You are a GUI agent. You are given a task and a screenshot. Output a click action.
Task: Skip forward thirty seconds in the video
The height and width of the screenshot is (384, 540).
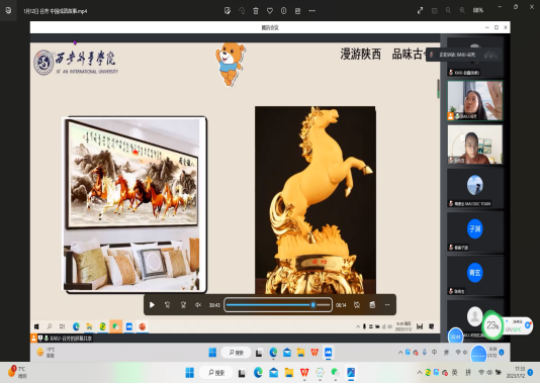coord(183,305)
